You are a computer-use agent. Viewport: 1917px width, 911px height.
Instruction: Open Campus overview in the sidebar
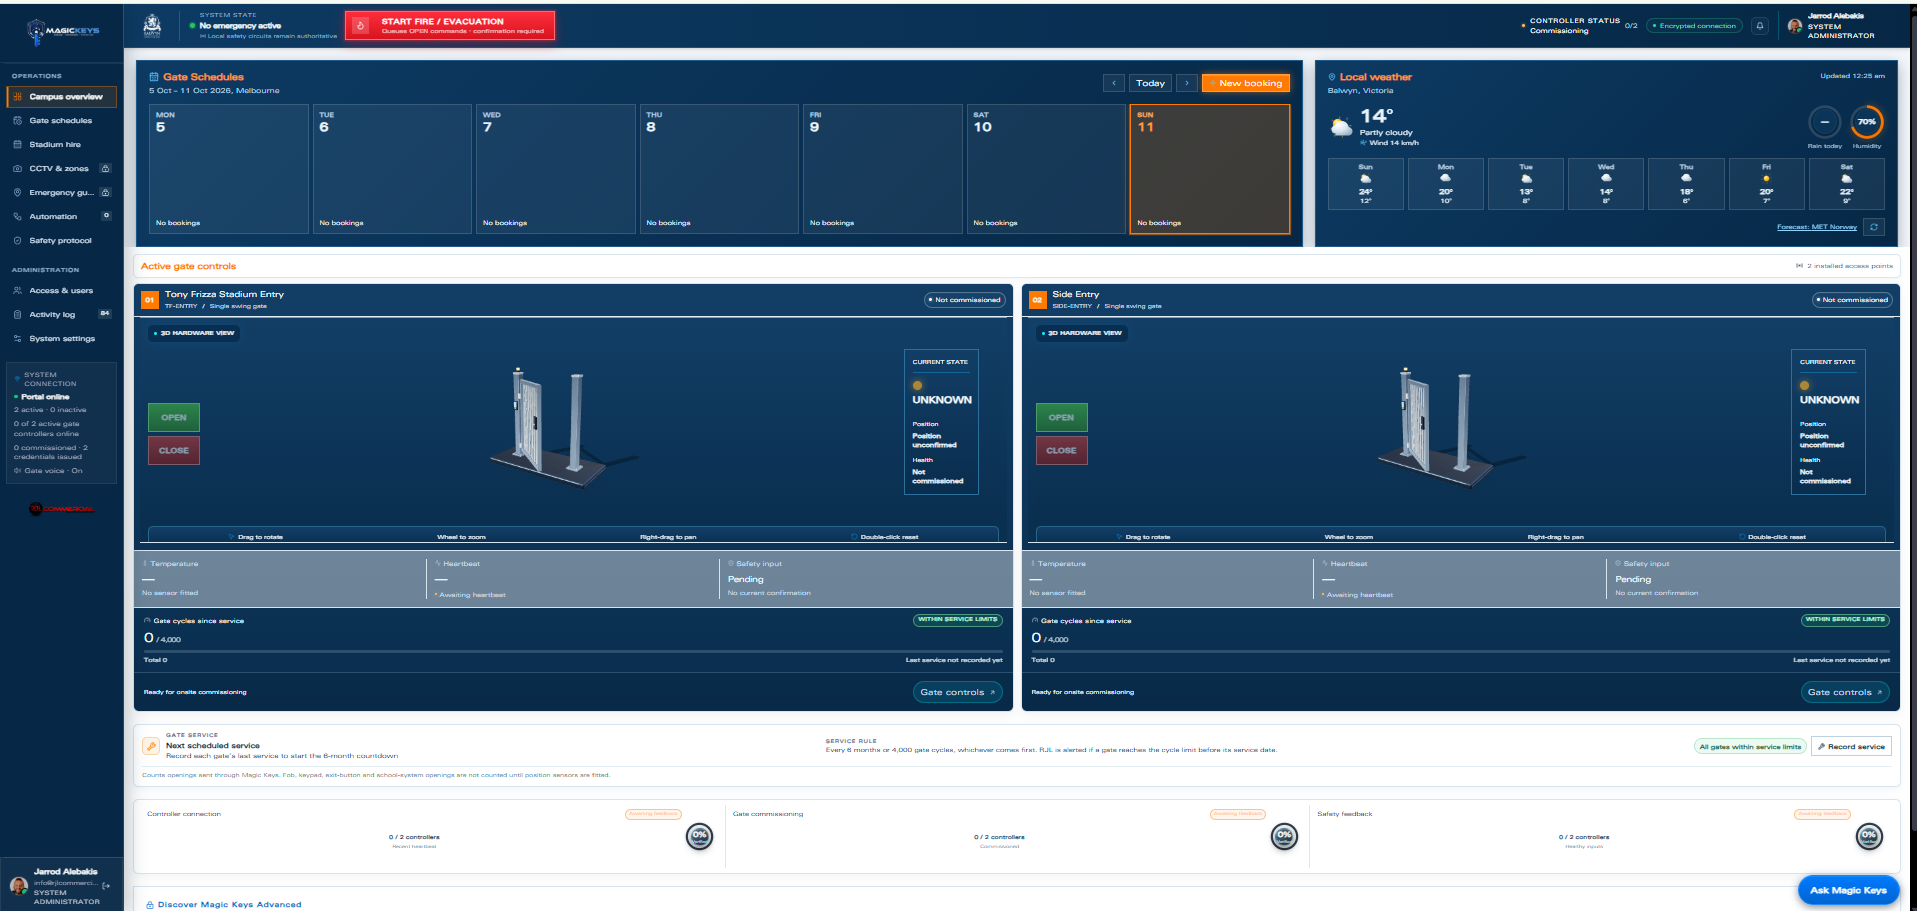tap(62, 97)
